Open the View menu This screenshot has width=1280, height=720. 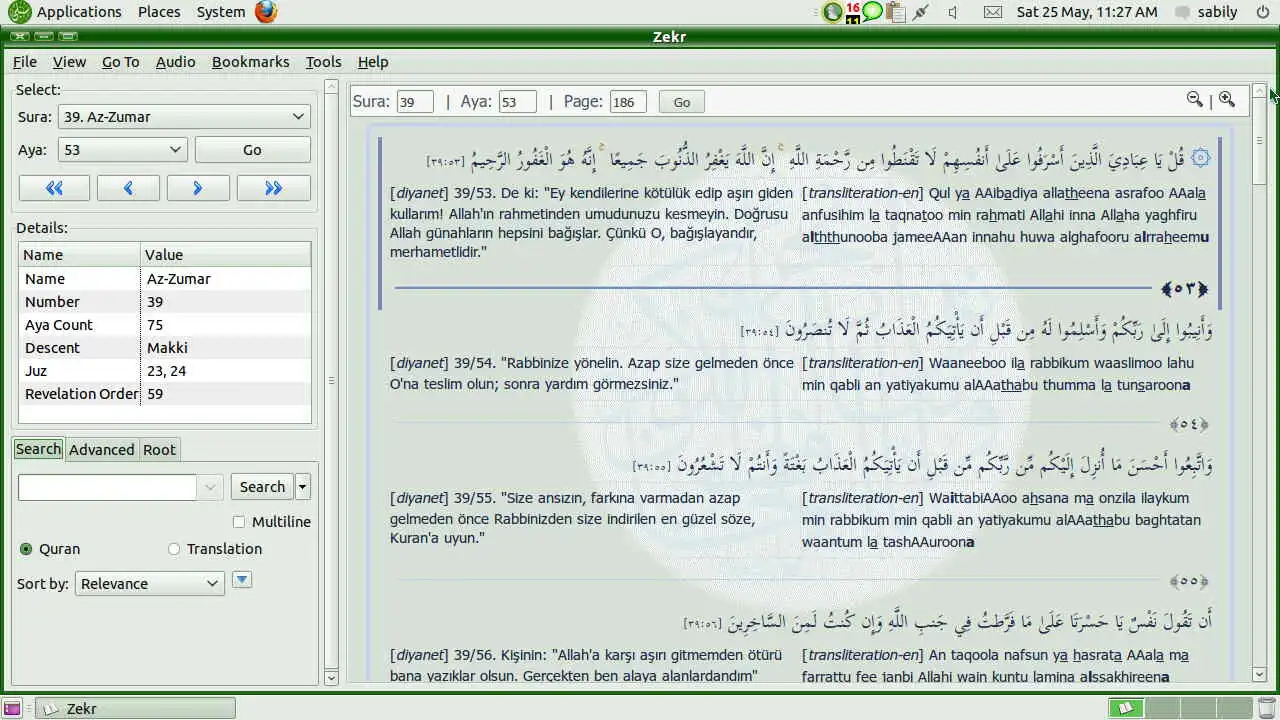point(69,62)
